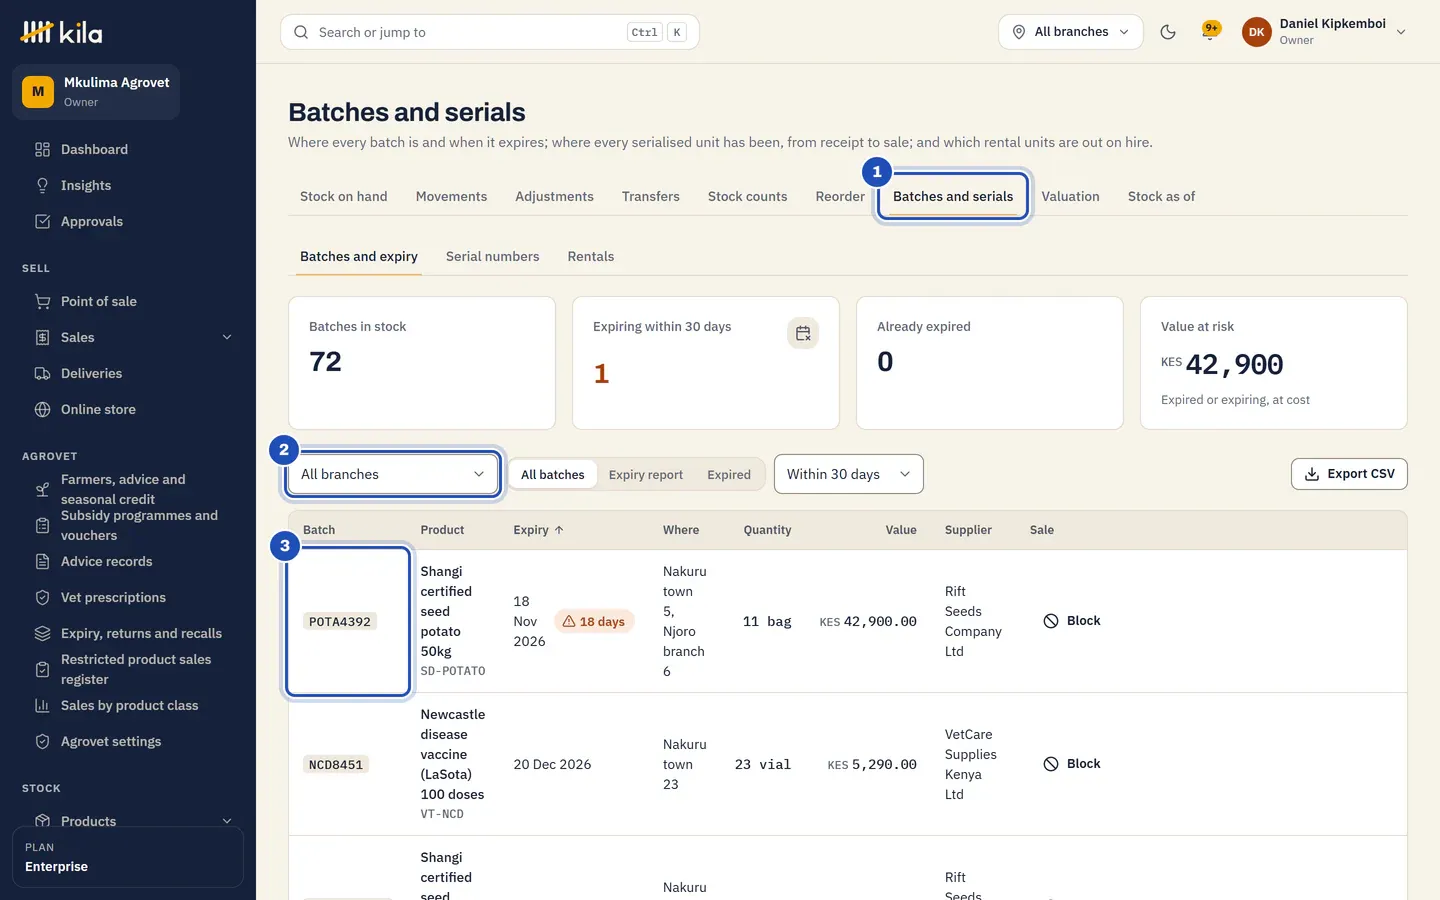Expand the Products sidebar submenu
Image resolution: width=1440 pixels, height=900 pixels.
pos(227,821)
